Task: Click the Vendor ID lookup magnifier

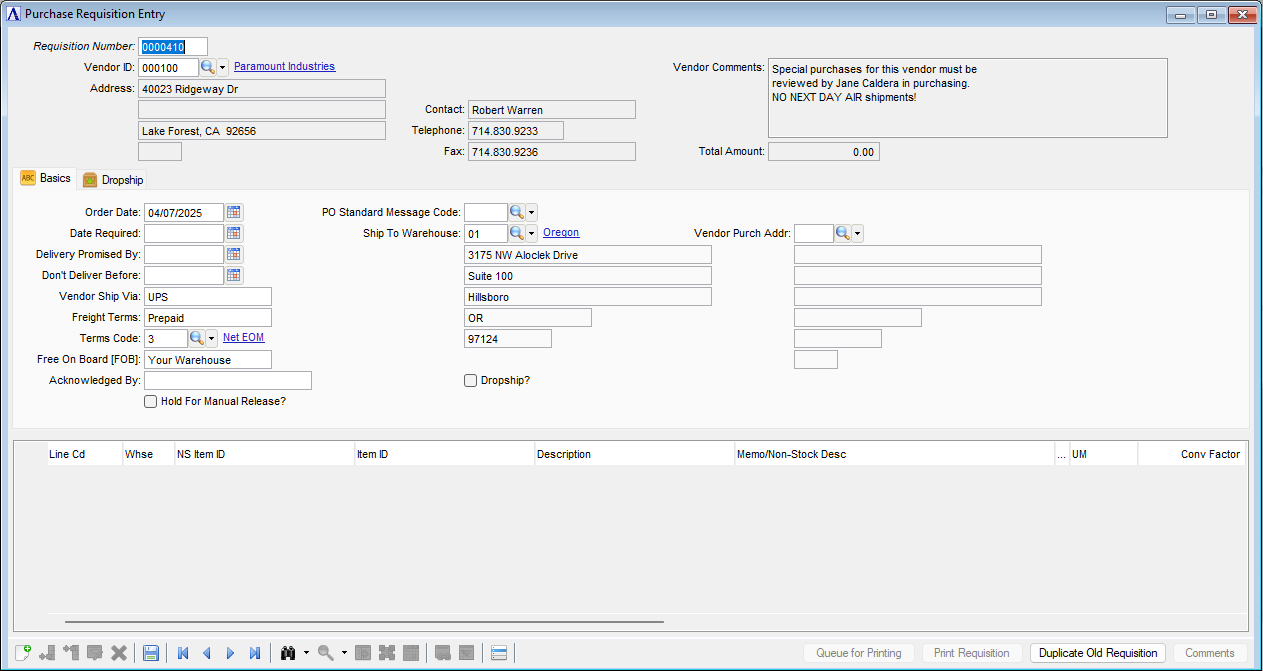Action: point(208,67)
